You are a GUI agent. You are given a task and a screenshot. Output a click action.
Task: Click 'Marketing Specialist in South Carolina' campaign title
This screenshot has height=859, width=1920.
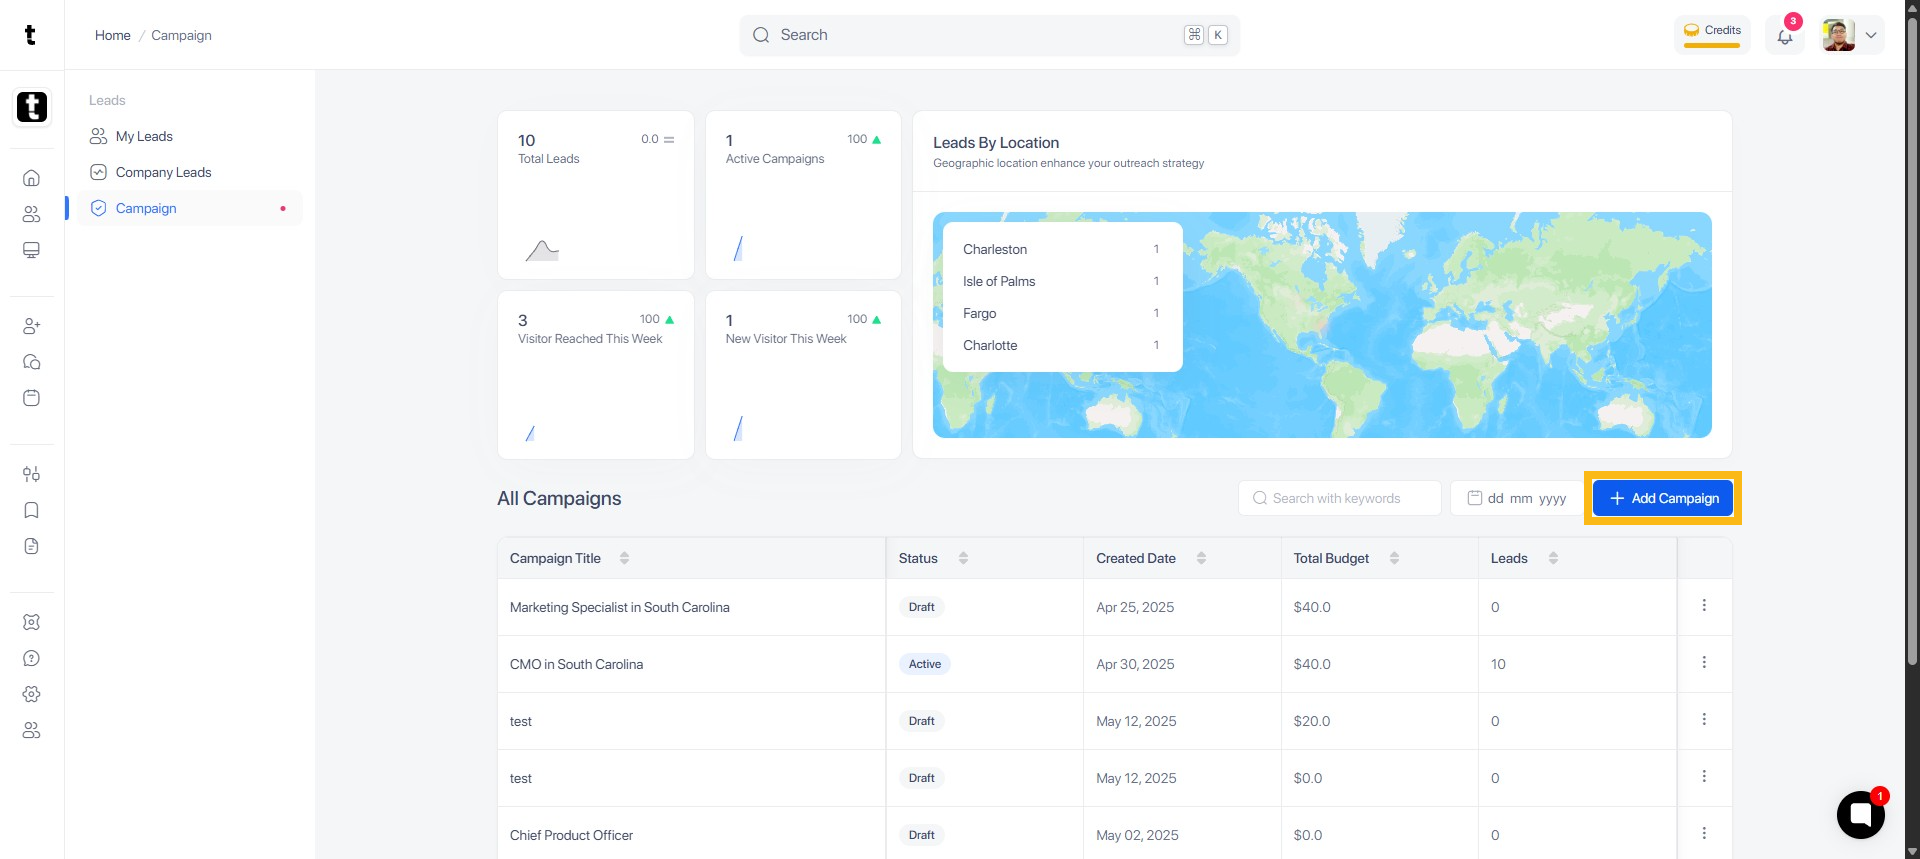(620, 607)
